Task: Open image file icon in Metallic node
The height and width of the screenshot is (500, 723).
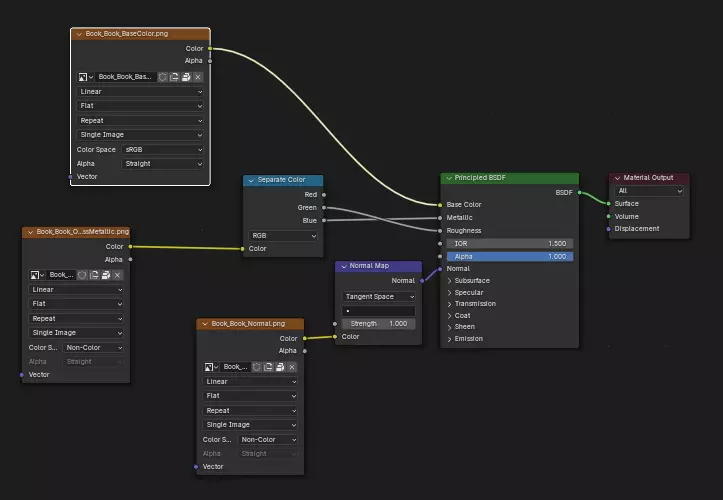Action: [x=94, y=275]
